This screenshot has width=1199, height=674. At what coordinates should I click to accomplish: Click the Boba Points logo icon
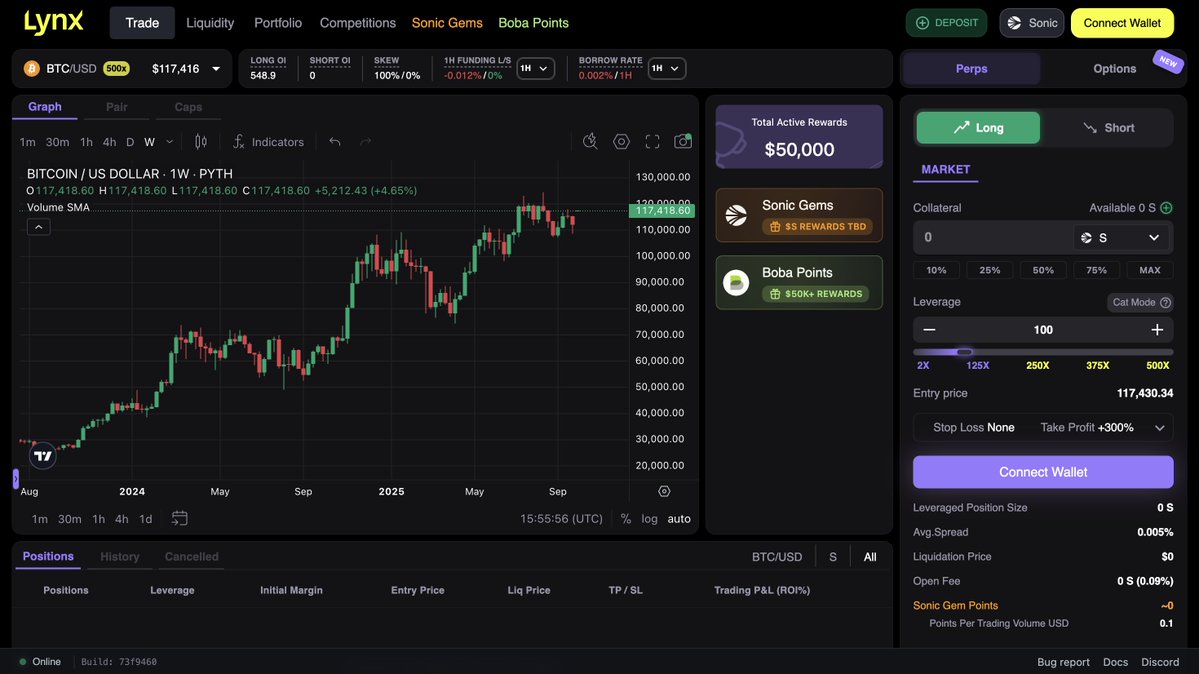point(736,283)
